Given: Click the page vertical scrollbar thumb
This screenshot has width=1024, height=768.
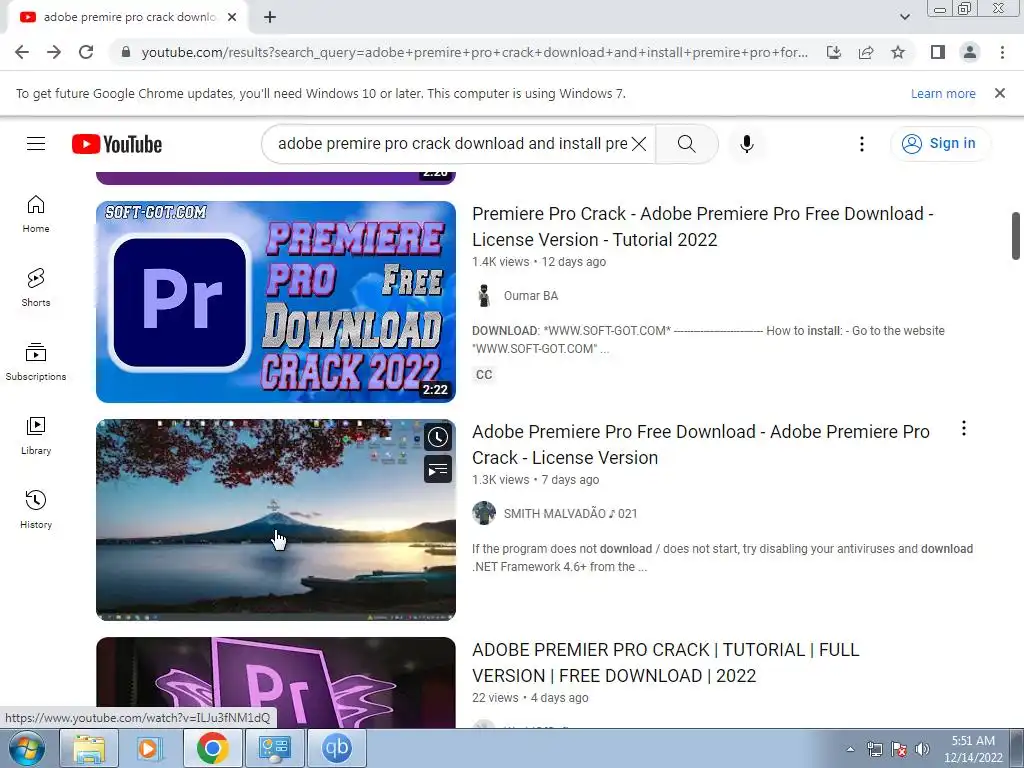Looking at the screenshot, I should click(1016, 236).
